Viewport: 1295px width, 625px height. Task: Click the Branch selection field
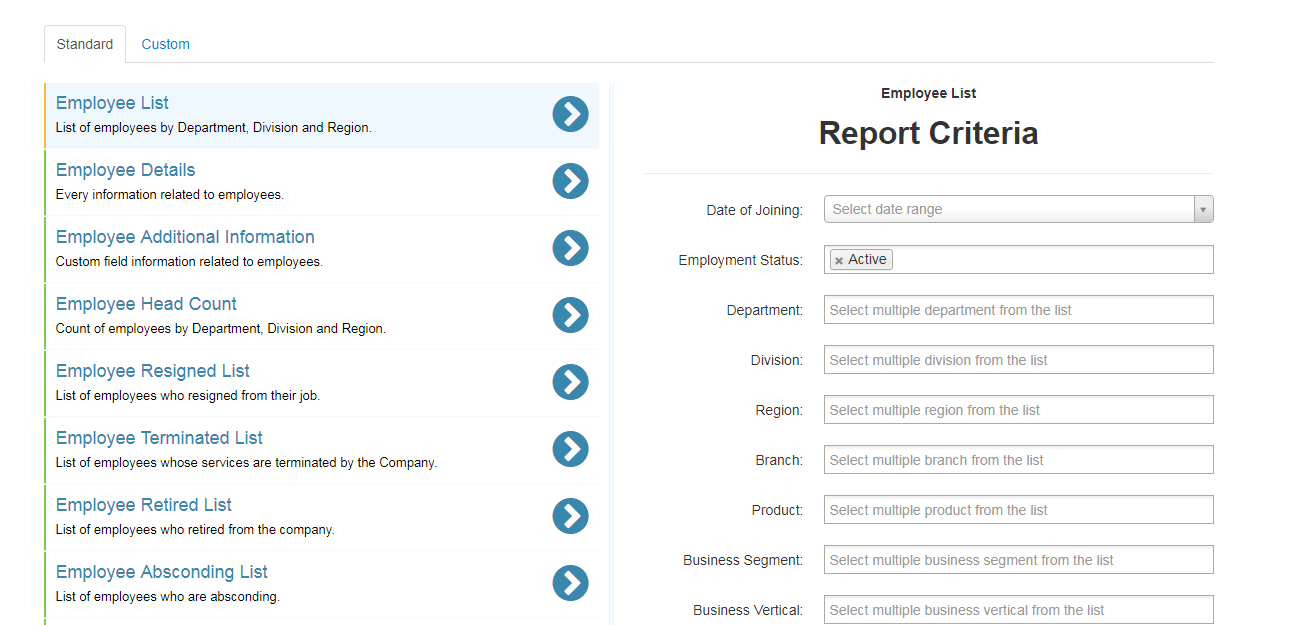1018,460
